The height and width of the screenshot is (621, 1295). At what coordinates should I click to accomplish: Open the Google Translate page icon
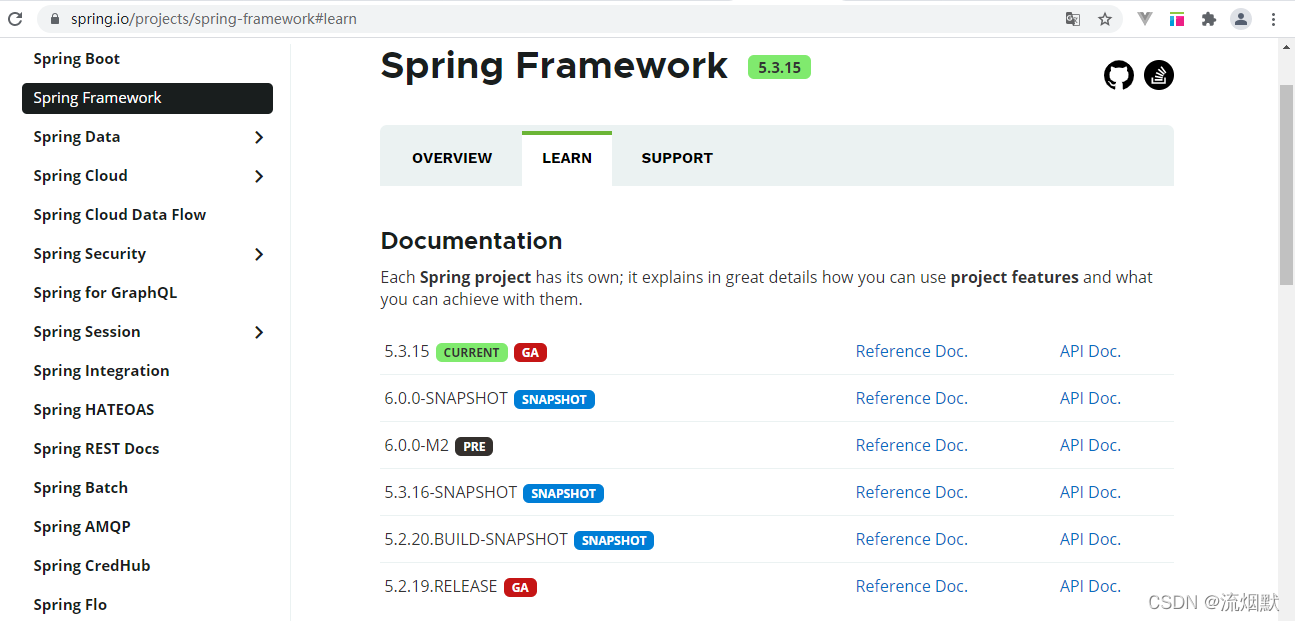(x=1073, y=19)
